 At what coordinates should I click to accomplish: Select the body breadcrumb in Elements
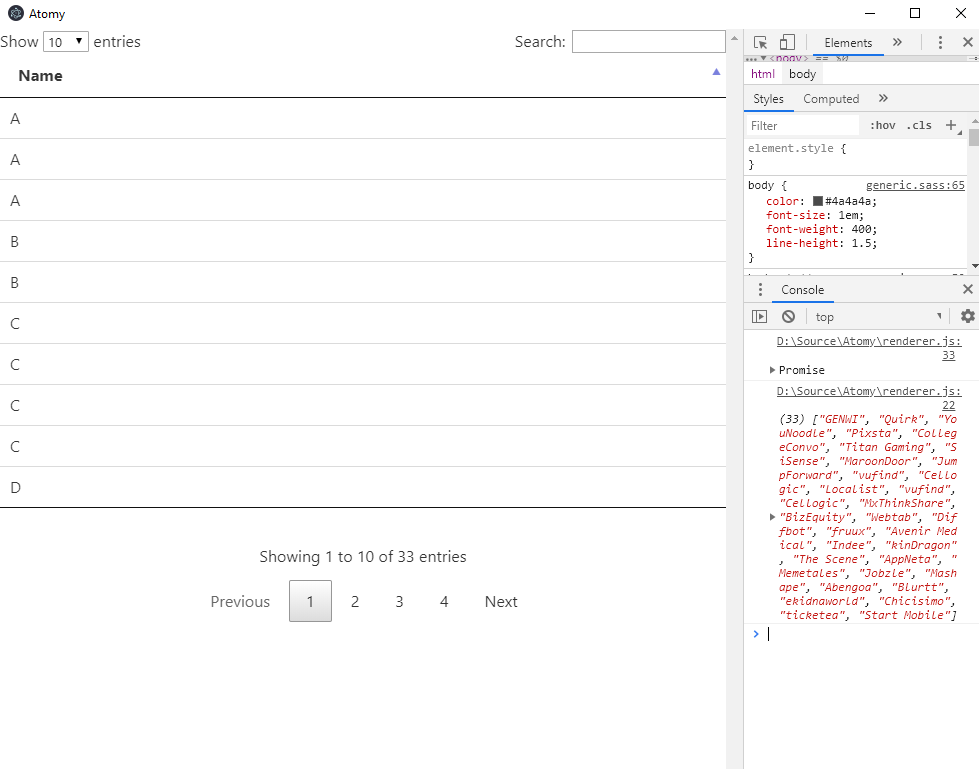[x=803, y=73]
